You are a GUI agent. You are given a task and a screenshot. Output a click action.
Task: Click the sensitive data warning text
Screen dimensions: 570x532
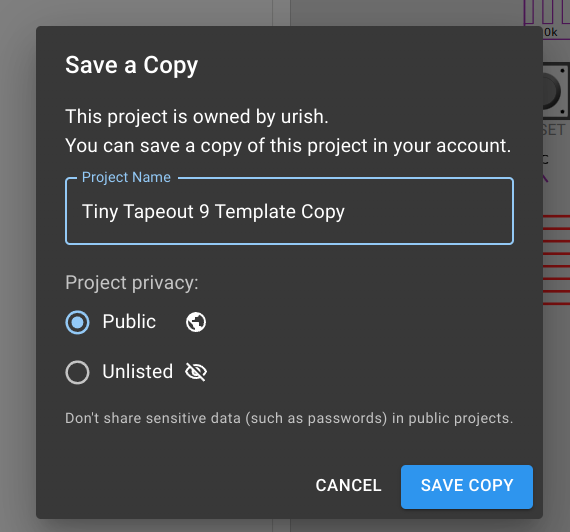tap(289, 419)
